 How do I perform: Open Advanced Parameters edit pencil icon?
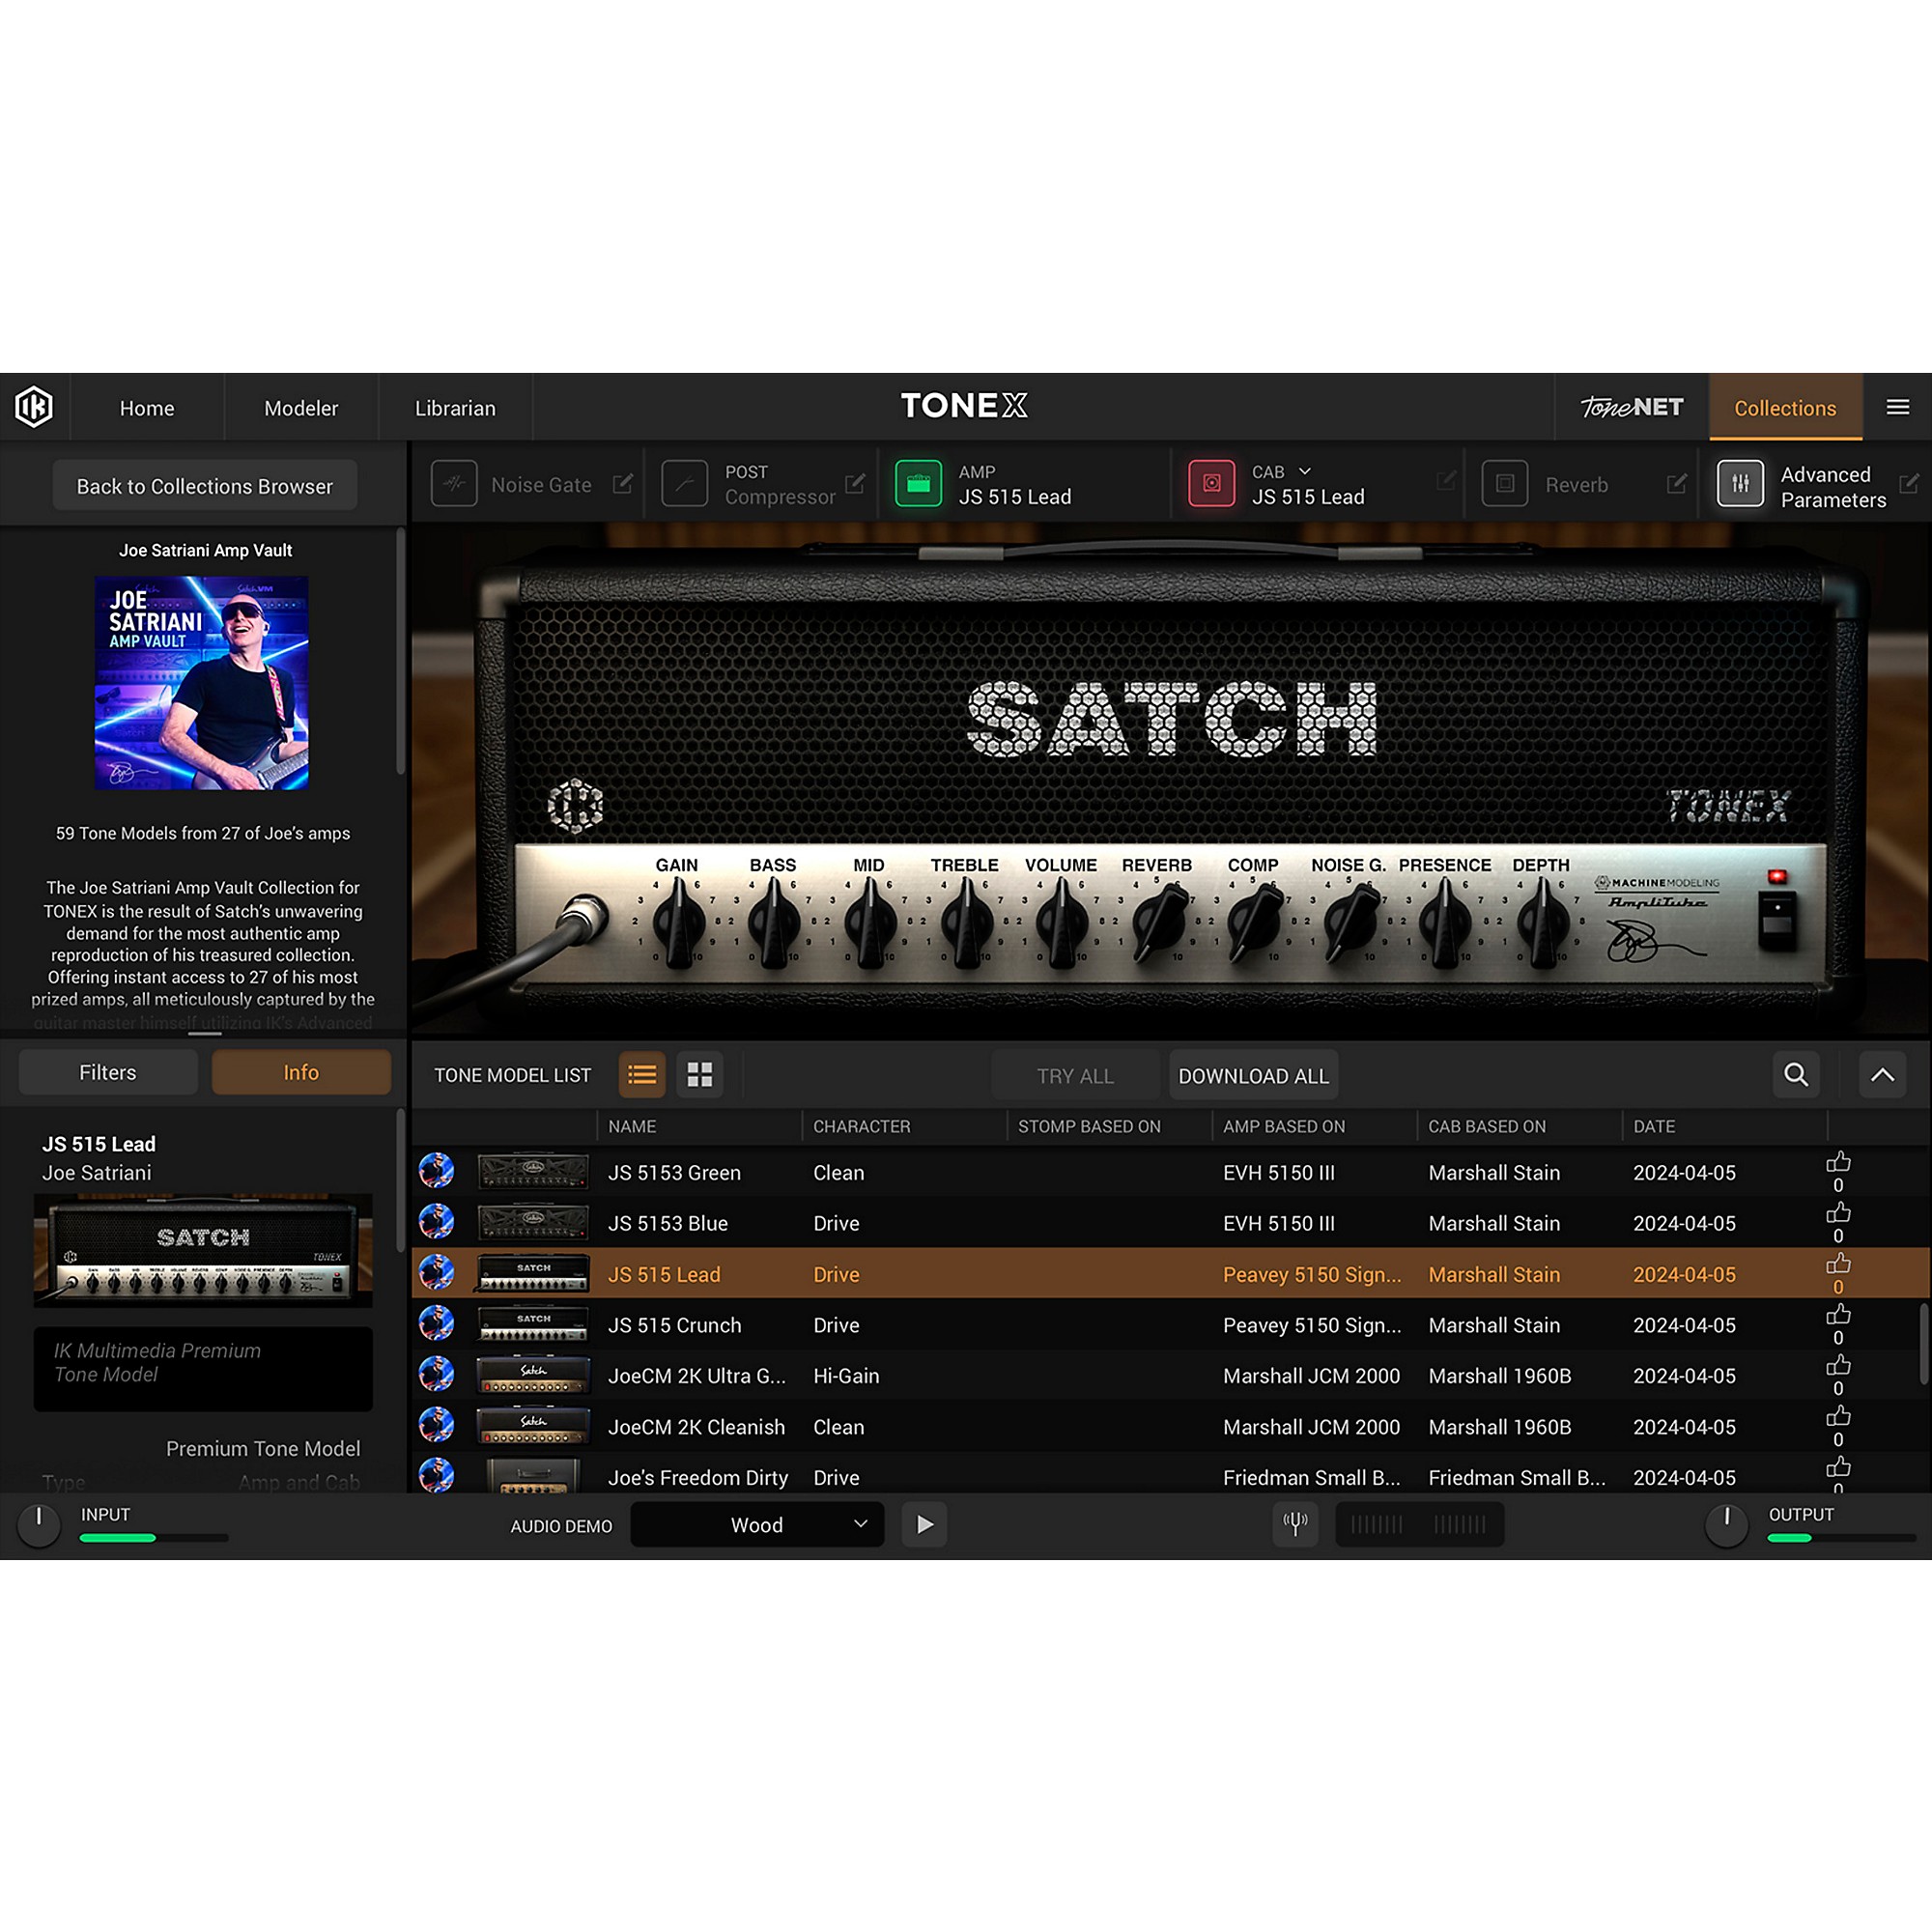click(1909, 484)
